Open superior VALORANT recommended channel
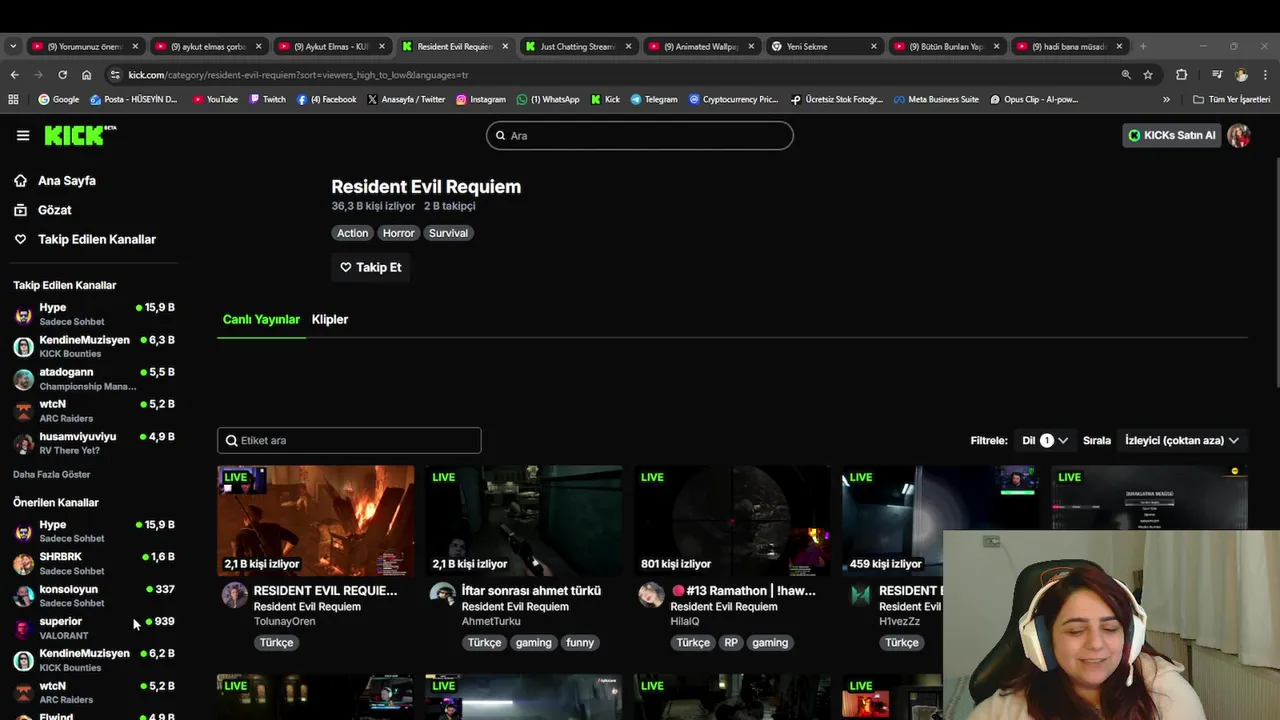 (94, 628)
